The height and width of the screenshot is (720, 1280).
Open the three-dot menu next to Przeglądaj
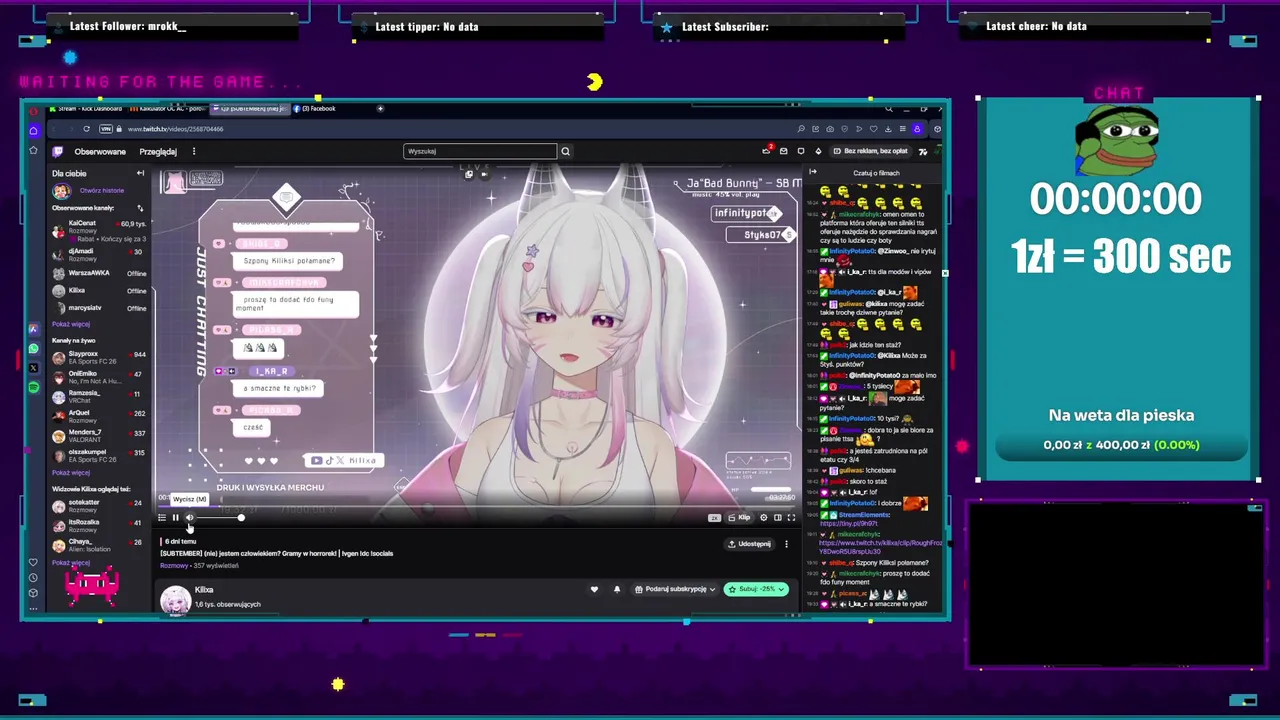coord(194,152)
